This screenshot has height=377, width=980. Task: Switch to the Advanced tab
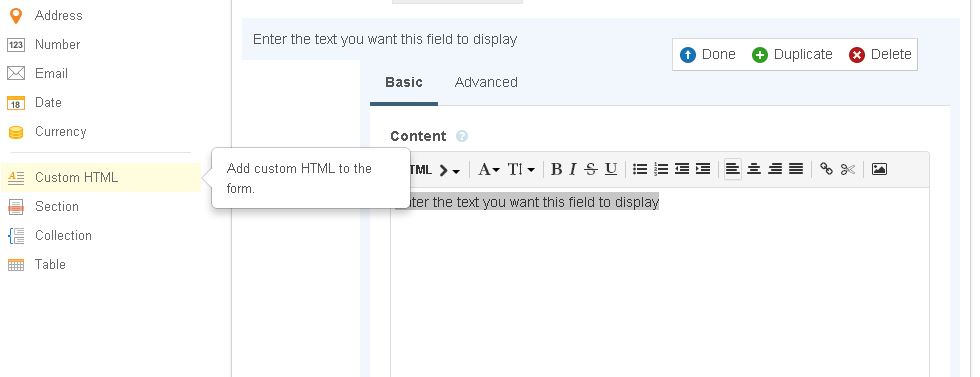click(x=486, y=83)
